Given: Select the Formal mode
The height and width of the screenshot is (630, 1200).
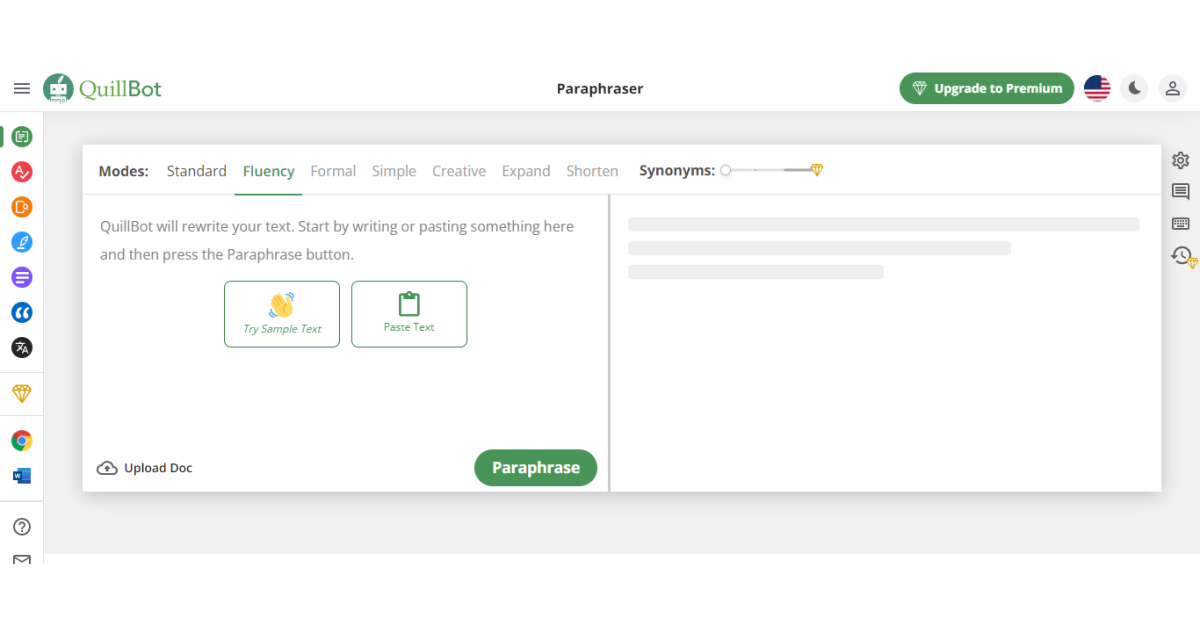Looking at the screenshot, I should 333,171.
